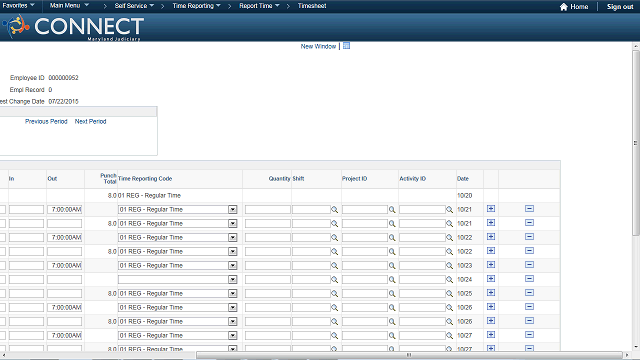Add a row after first 10/21 entry
640x360 pixels.
491,209
